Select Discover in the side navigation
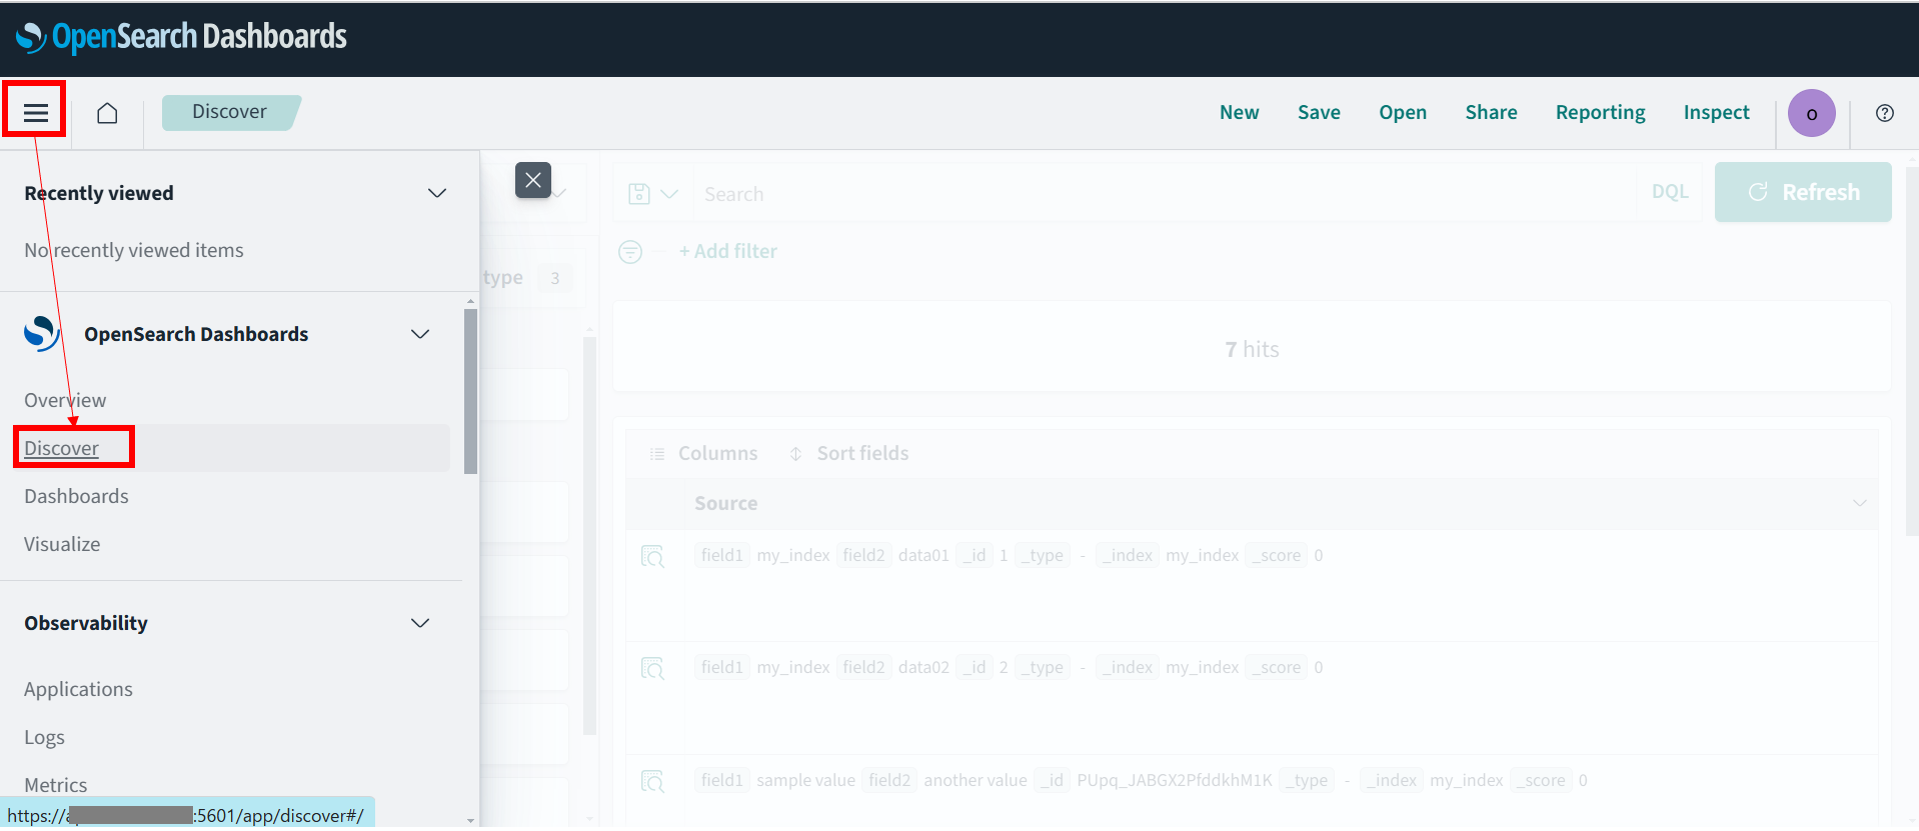 pos(61,448)
